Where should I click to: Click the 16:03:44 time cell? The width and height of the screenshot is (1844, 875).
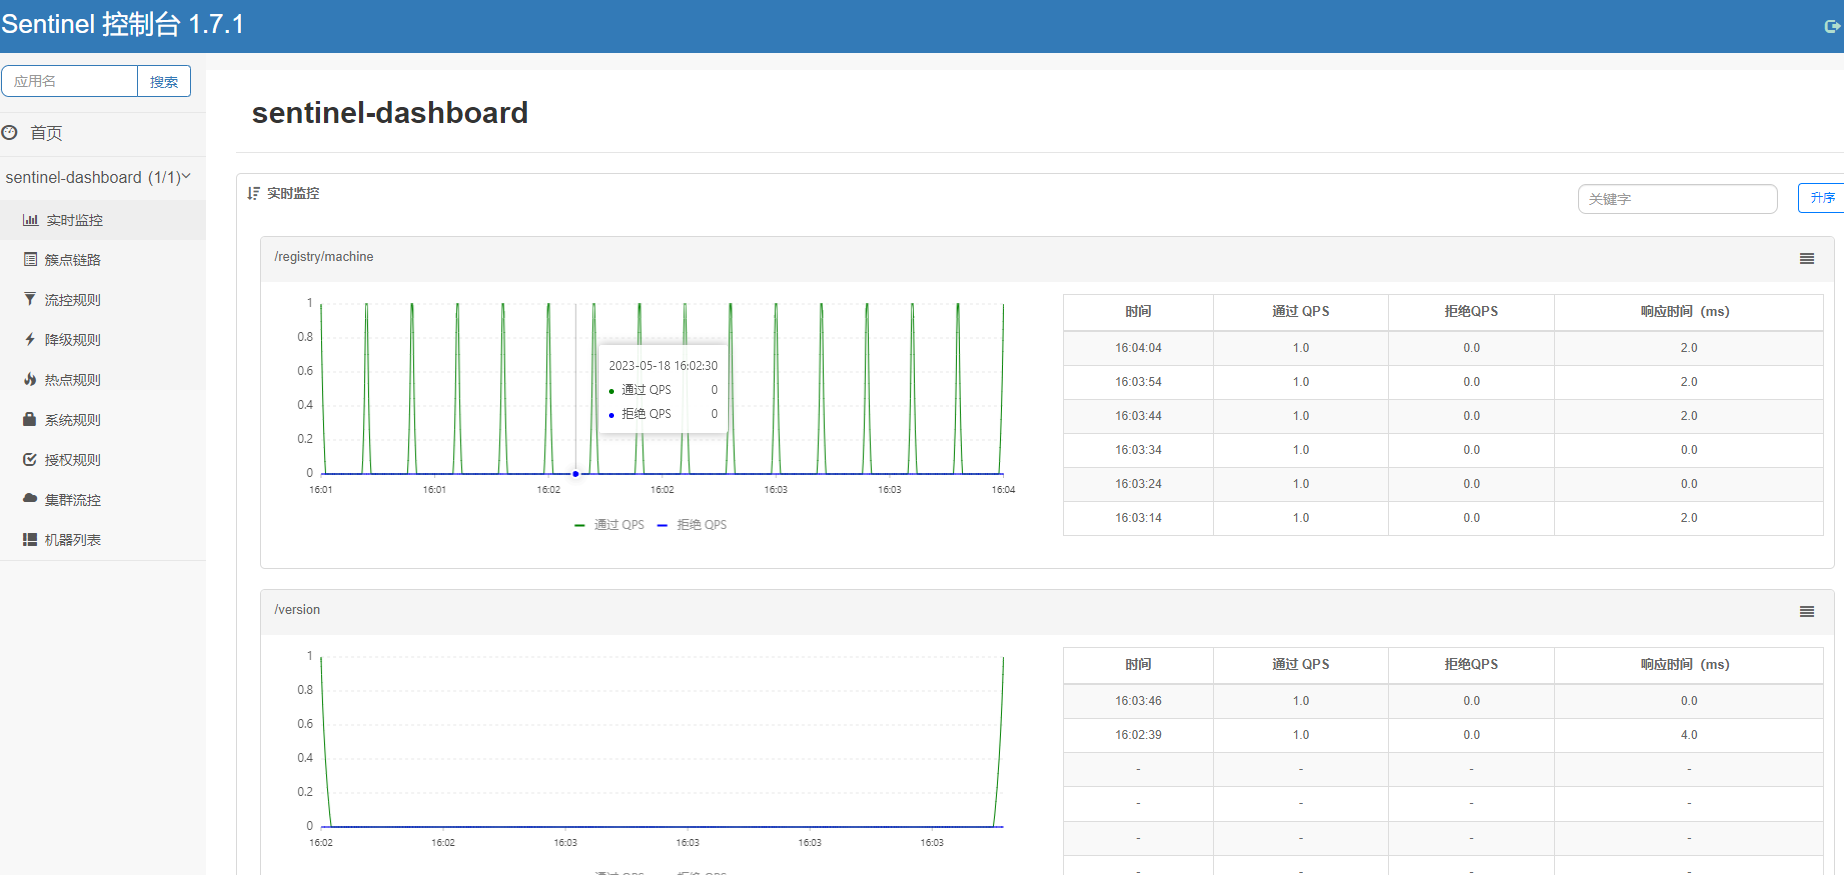coord(1138,416)
